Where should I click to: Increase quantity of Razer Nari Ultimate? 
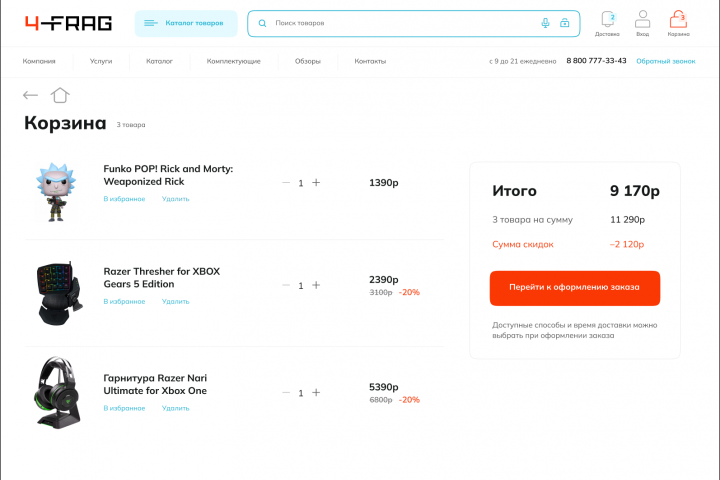point(316,393)
